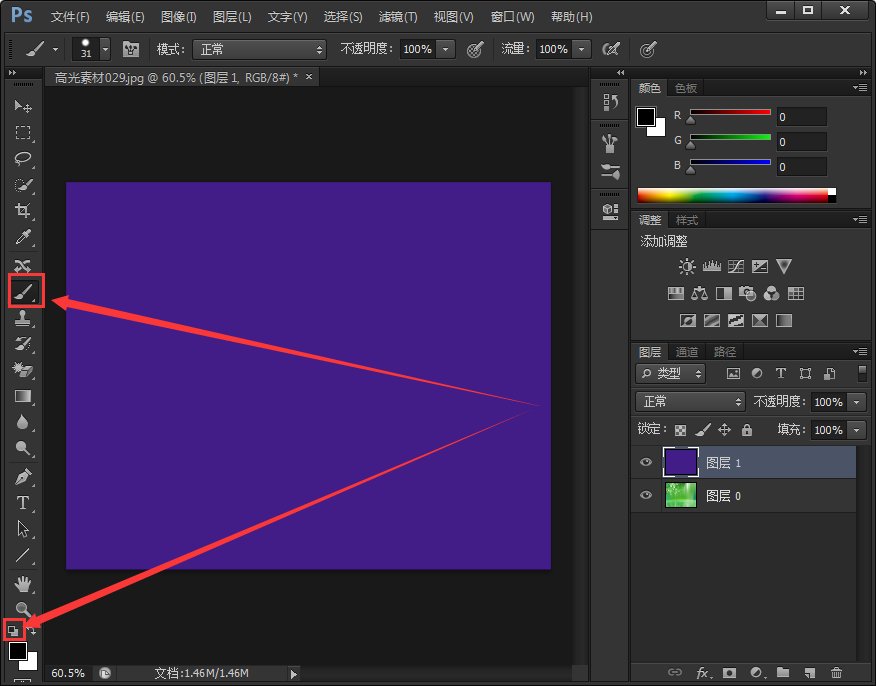Toggle visibility of layer 图层 0

tap(646, 496)
